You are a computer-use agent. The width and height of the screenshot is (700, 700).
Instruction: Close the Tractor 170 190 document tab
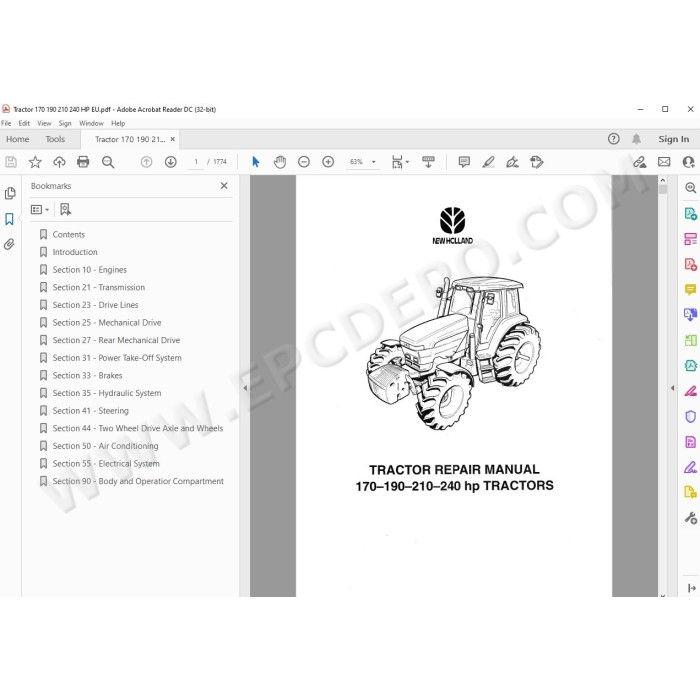pos(172,139)
